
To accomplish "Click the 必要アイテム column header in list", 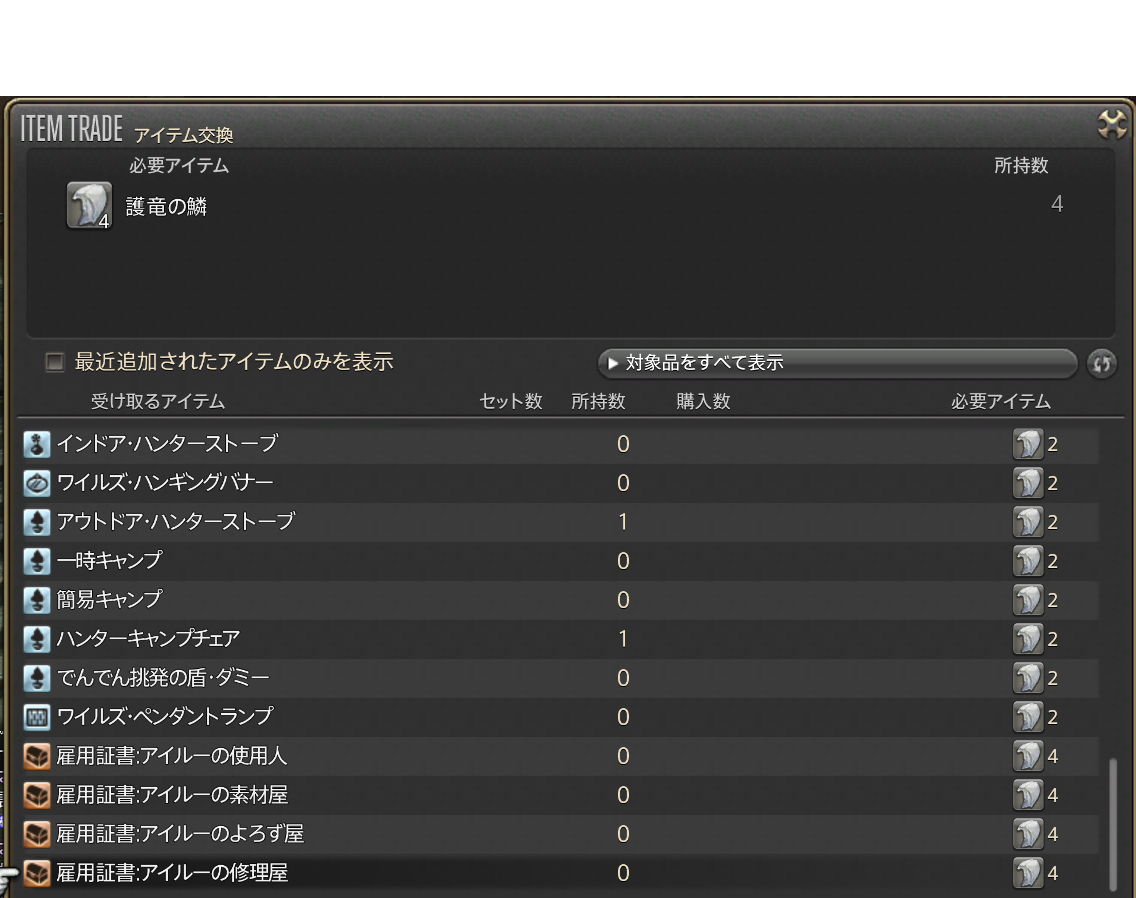I will coord(1000,402).
